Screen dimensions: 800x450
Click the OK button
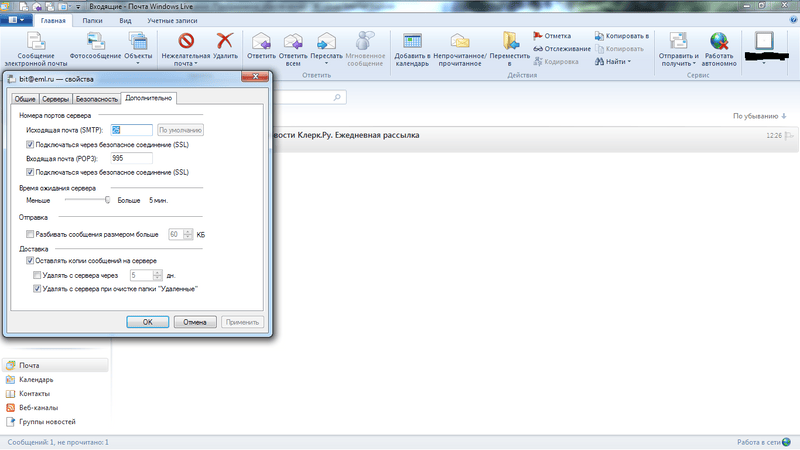147,322
